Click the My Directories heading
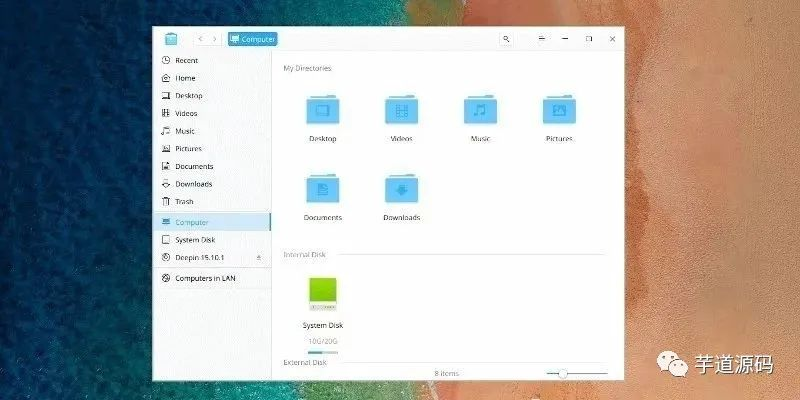The height and width of the screenshot is (400, 800). [307, 68]
